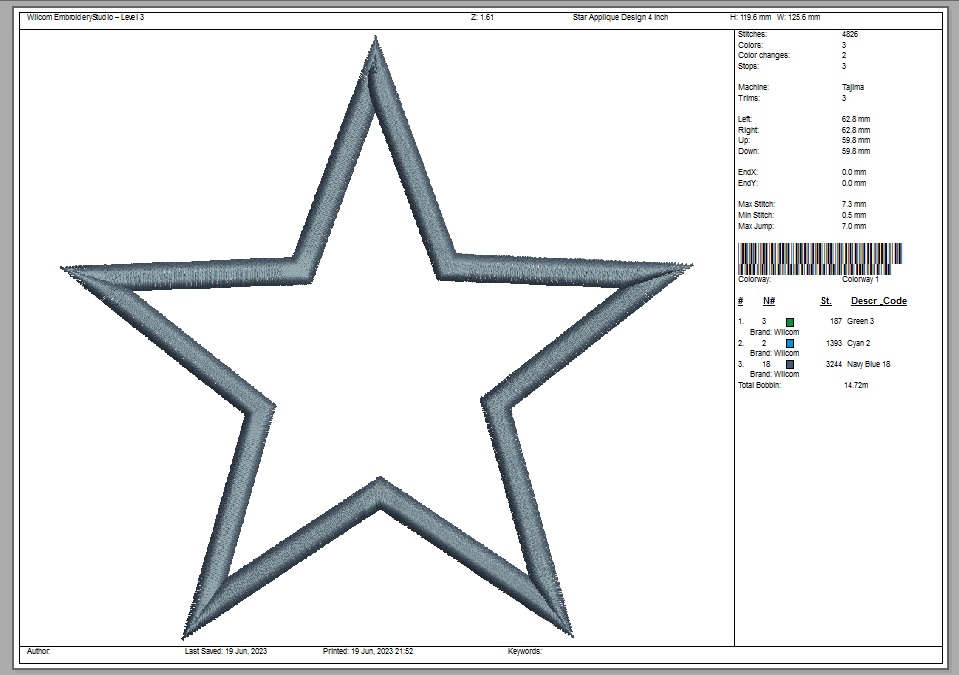
Task: Click the 'Printed: 19 Jun, 2023 21:52' footer text
Action: point(368,651)
